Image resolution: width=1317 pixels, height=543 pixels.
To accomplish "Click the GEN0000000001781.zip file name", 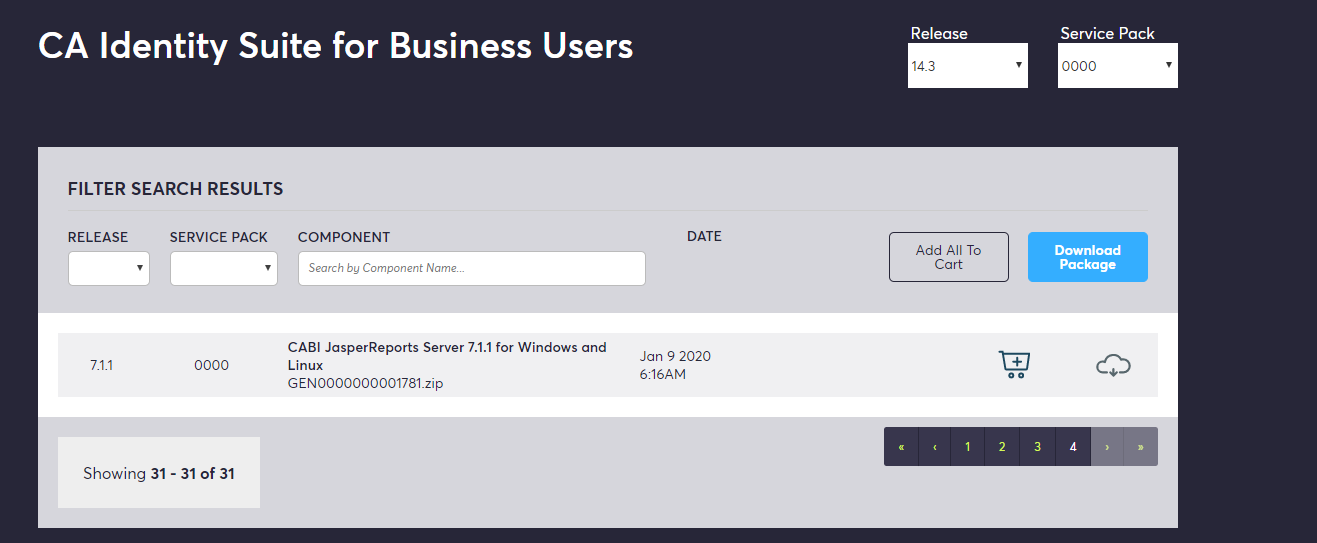I will pos(365,383).
